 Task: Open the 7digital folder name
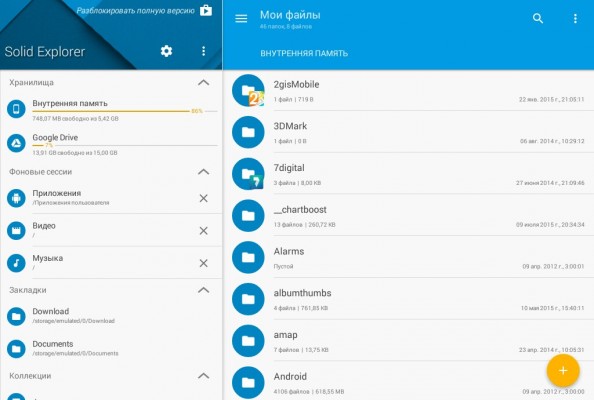click(x=289, y=168)
